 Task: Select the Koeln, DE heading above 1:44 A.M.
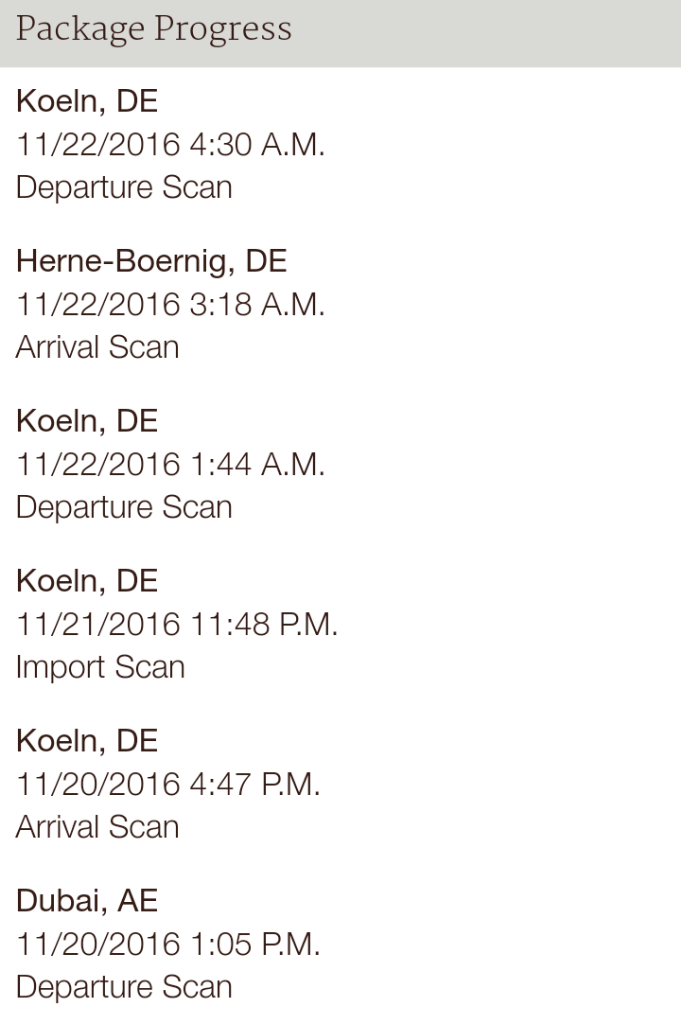click(87, 421)
